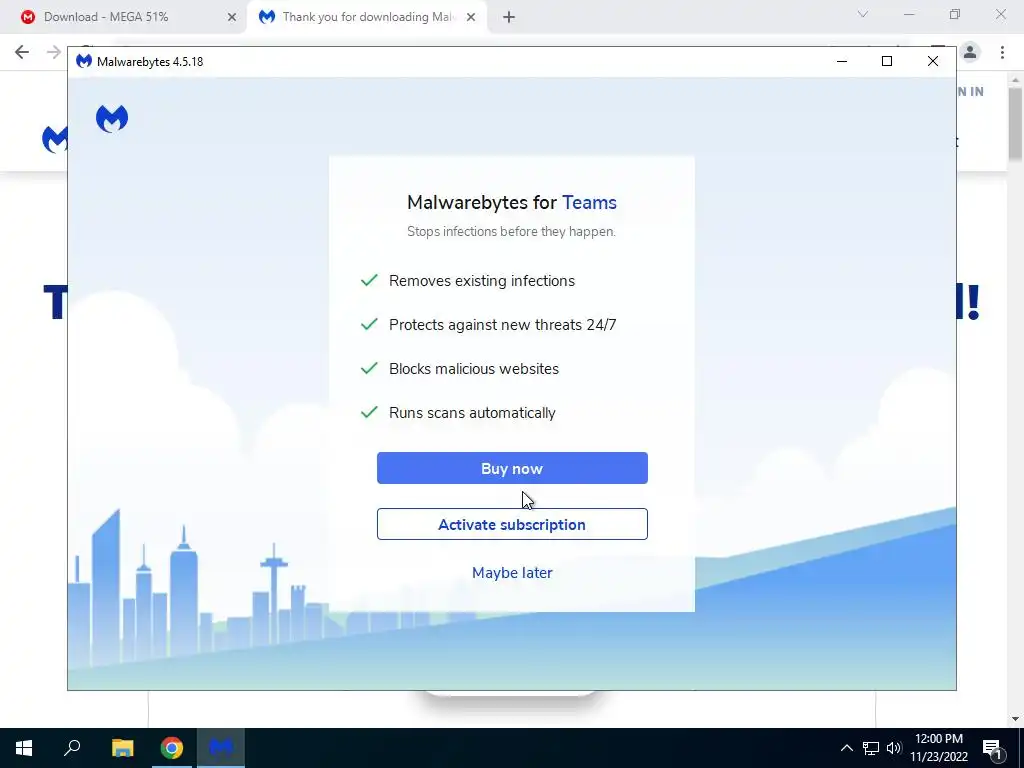This screenshot has height=768, width=1024.
Task: Click the MEGA favicon on the first tab
Action: (x=27, y=17)
